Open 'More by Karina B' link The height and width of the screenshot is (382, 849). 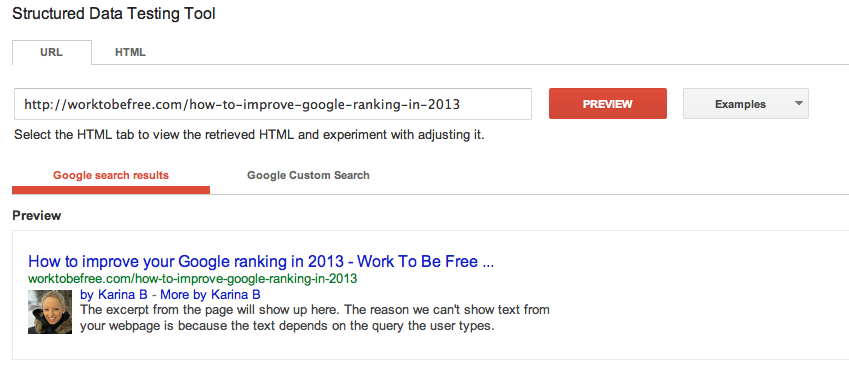(x=210, y=295)
